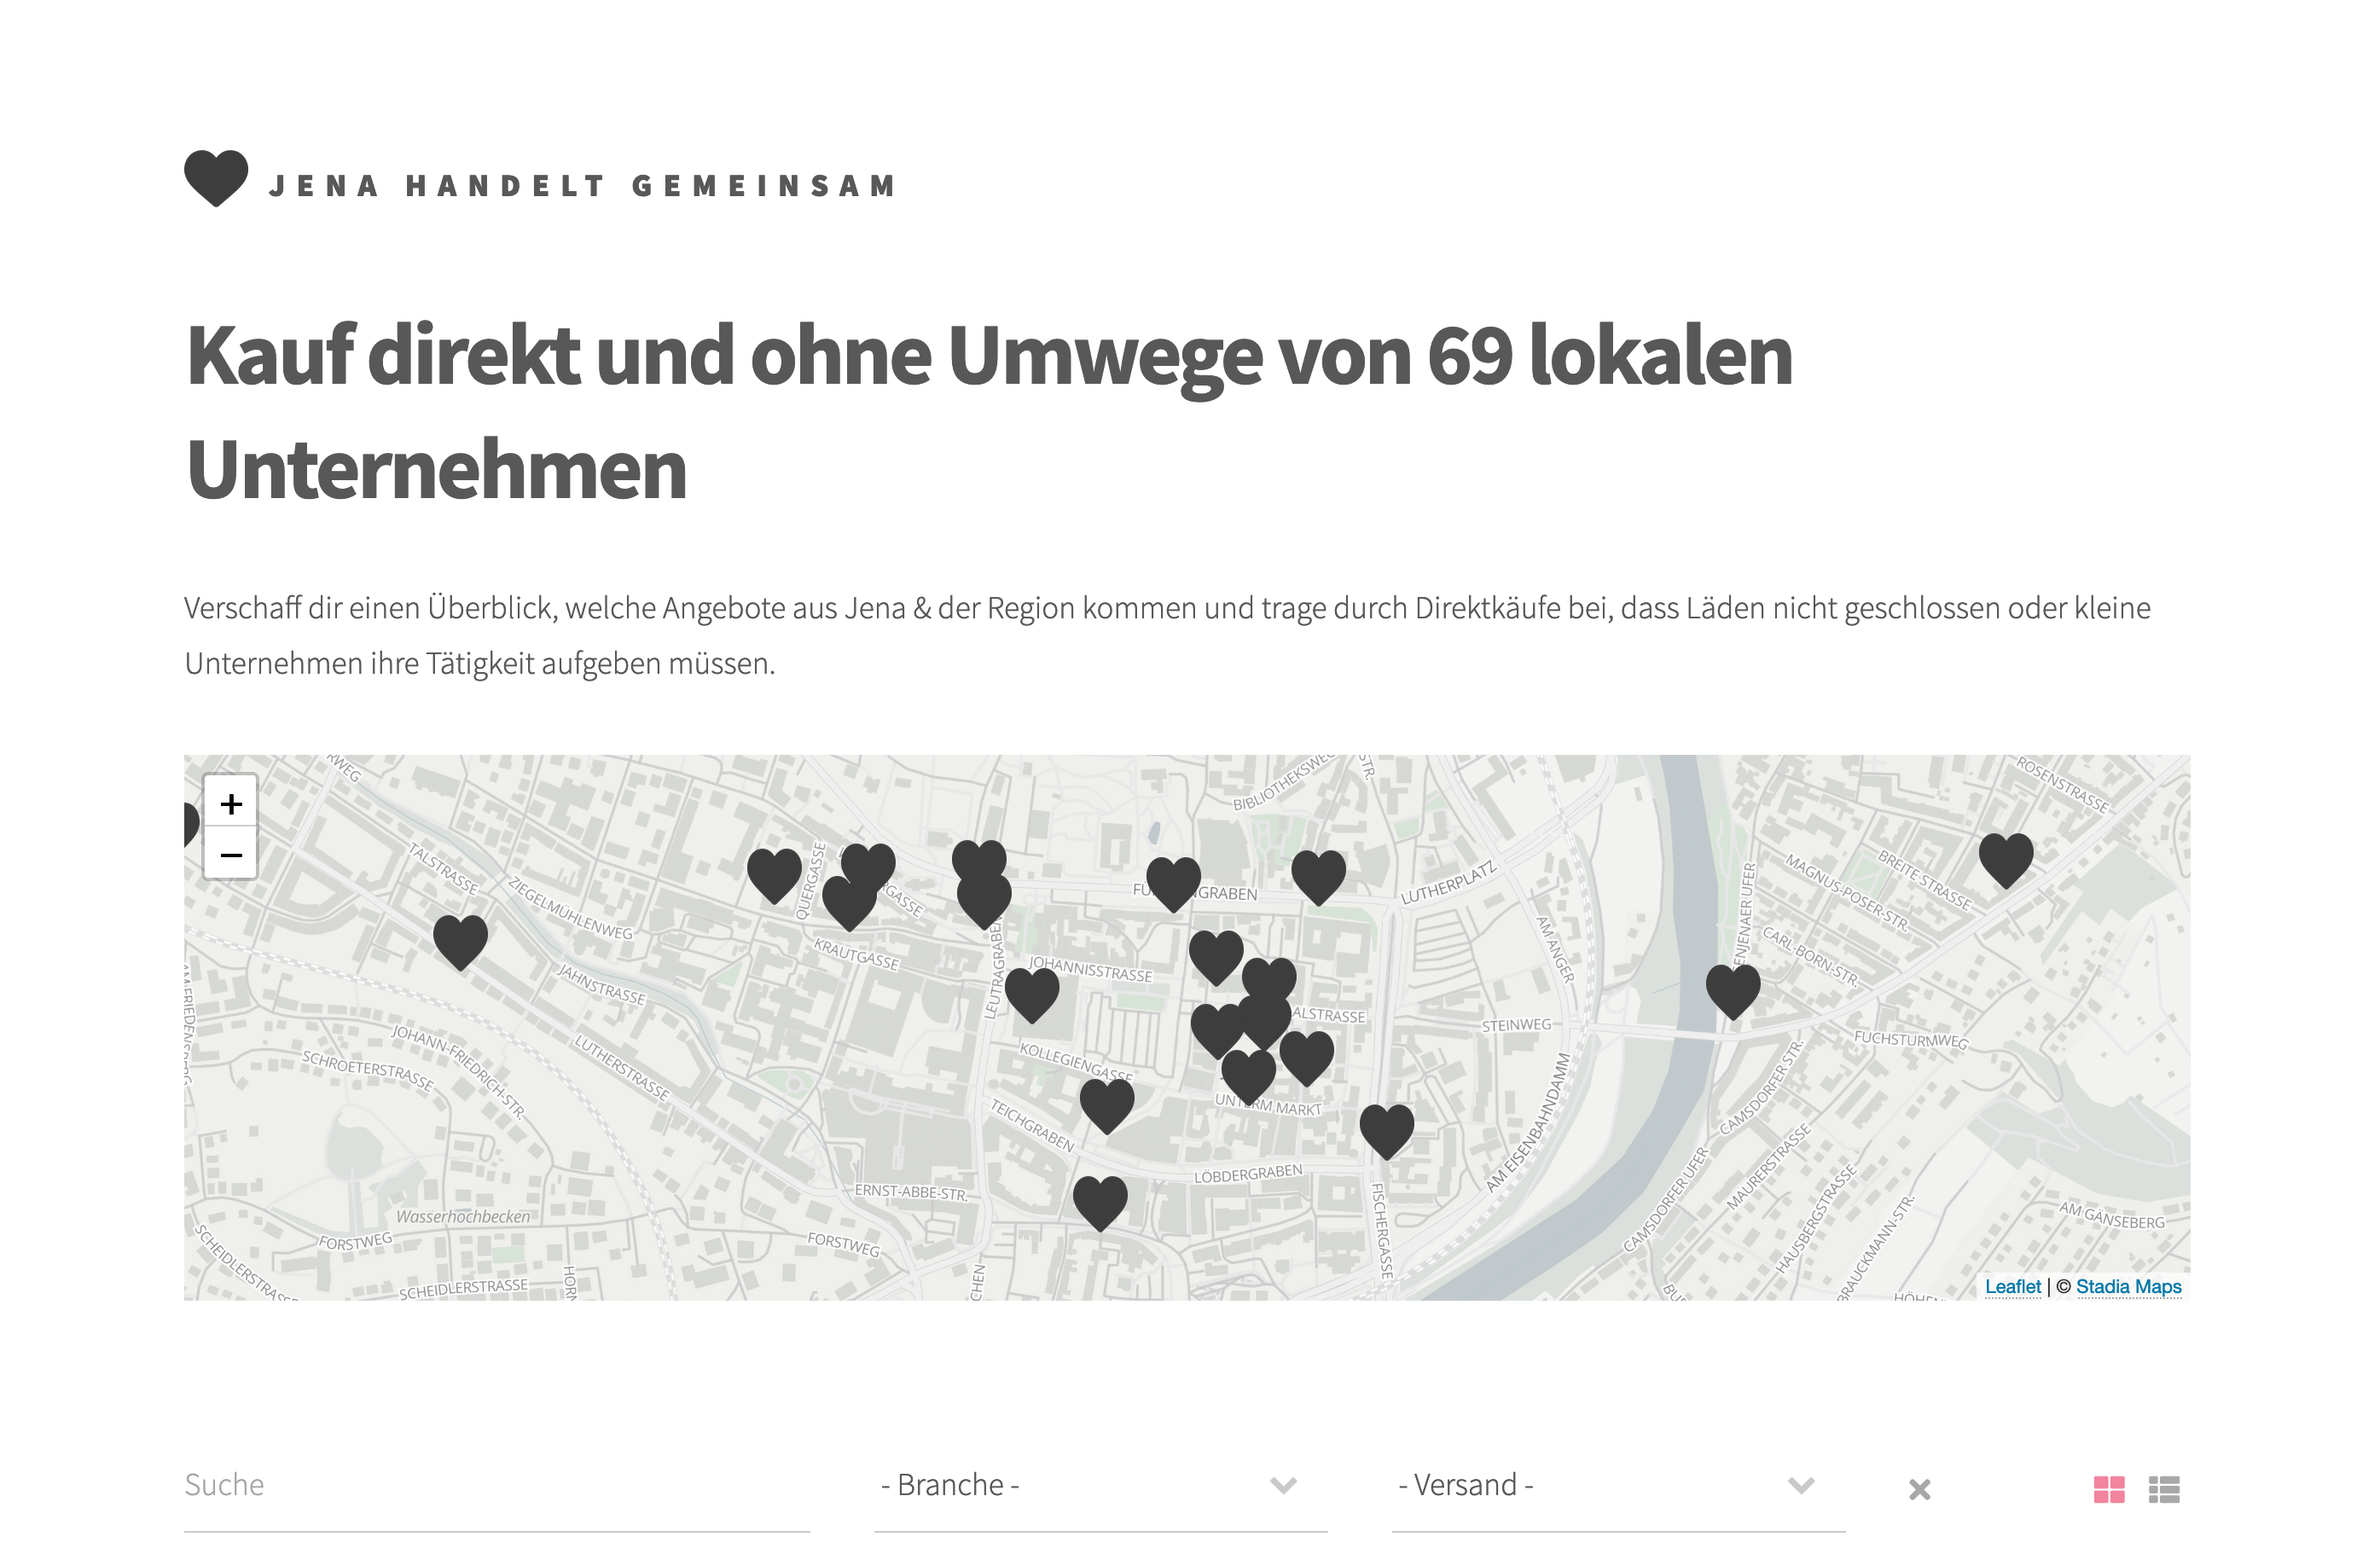Click the heart marker near Talstrasse
Image resolution: width=2380 pixels, height=1554 pixels.
tap(460, 940)
